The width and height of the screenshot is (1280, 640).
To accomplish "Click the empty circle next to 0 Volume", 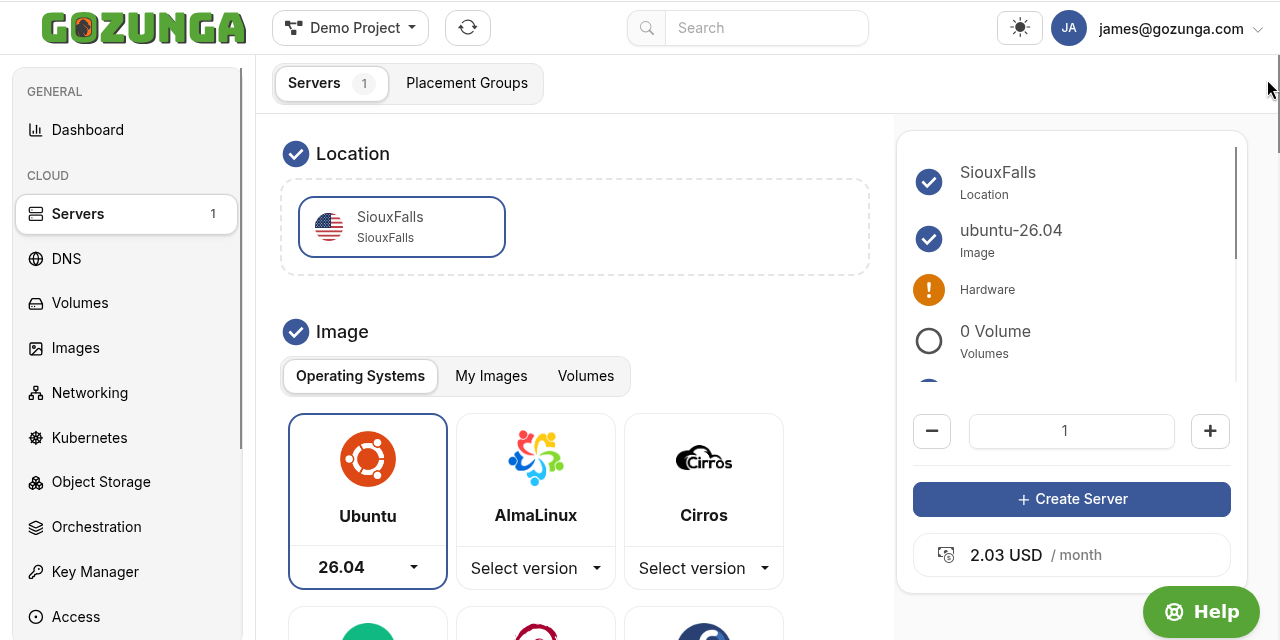I will pos(929,341).
